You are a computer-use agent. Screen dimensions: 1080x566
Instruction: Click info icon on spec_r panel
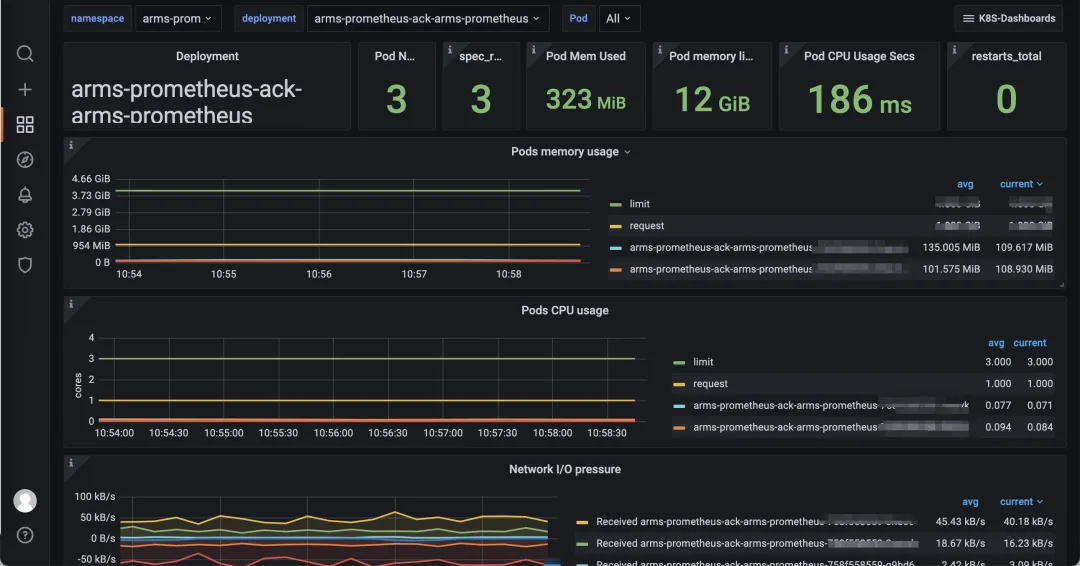point(450,50)
